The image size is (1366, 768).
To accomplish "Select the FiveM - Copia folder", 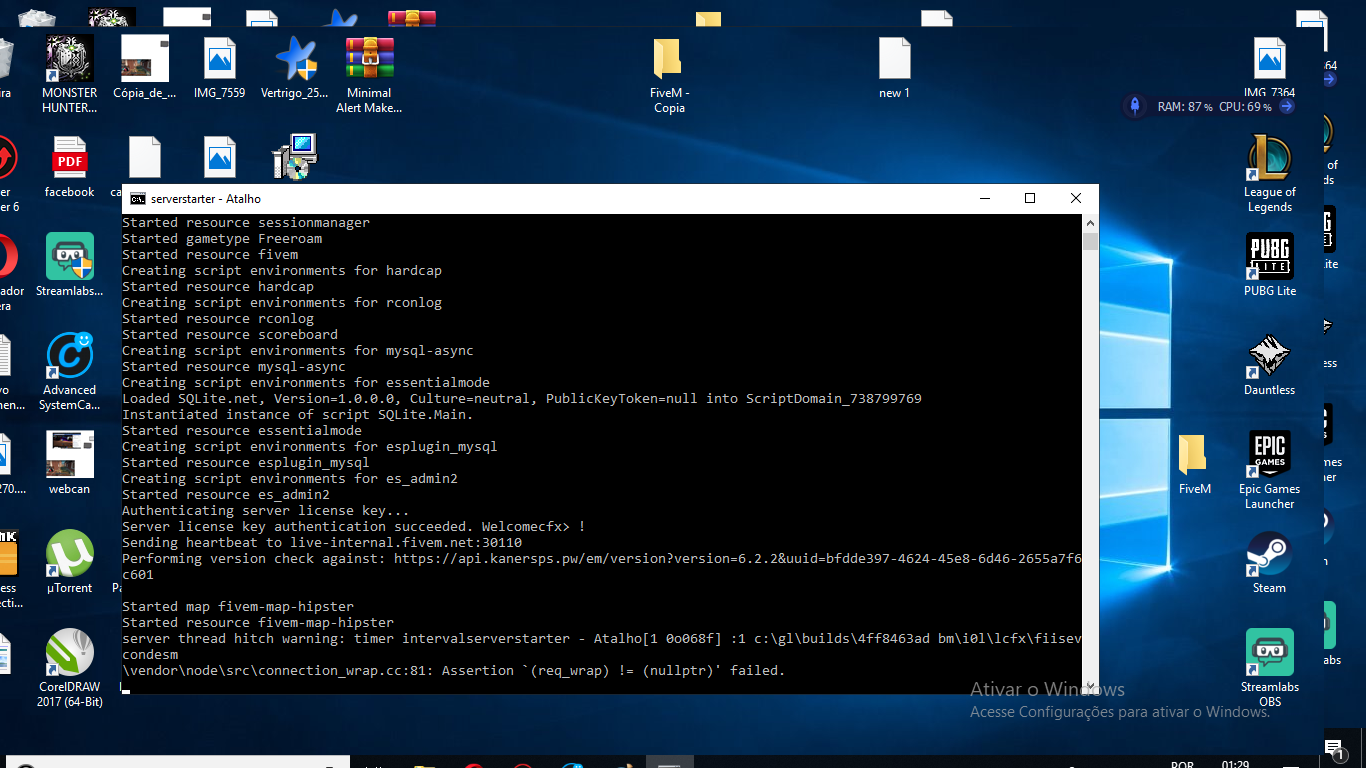I will [668, 60].
